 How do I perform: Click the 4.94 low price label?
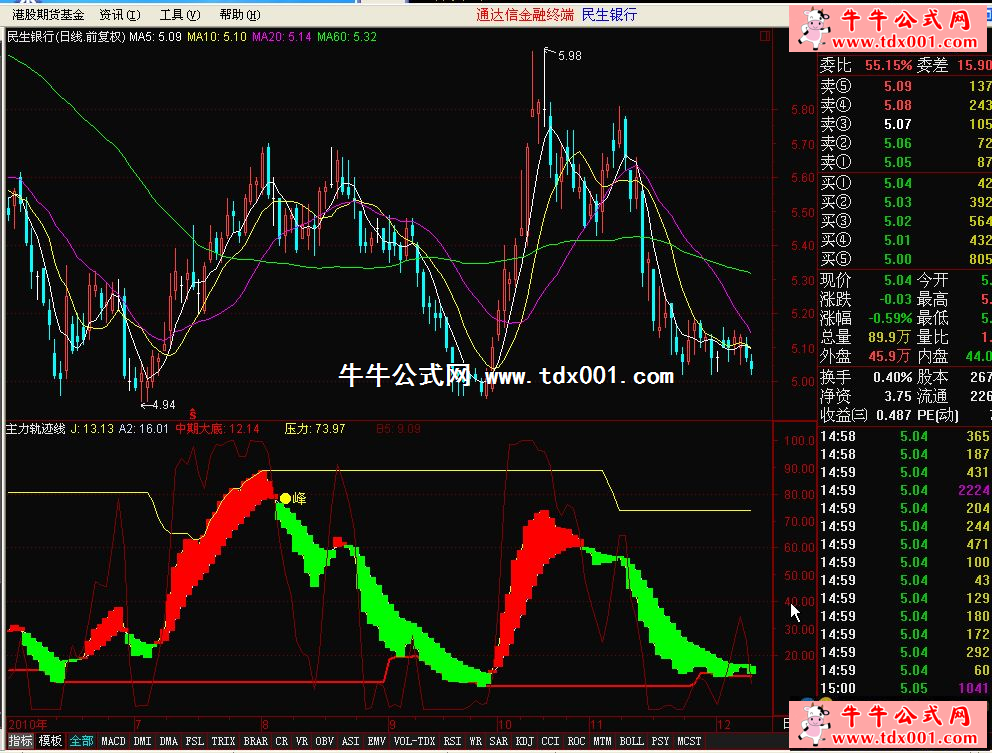pos(163,405)
